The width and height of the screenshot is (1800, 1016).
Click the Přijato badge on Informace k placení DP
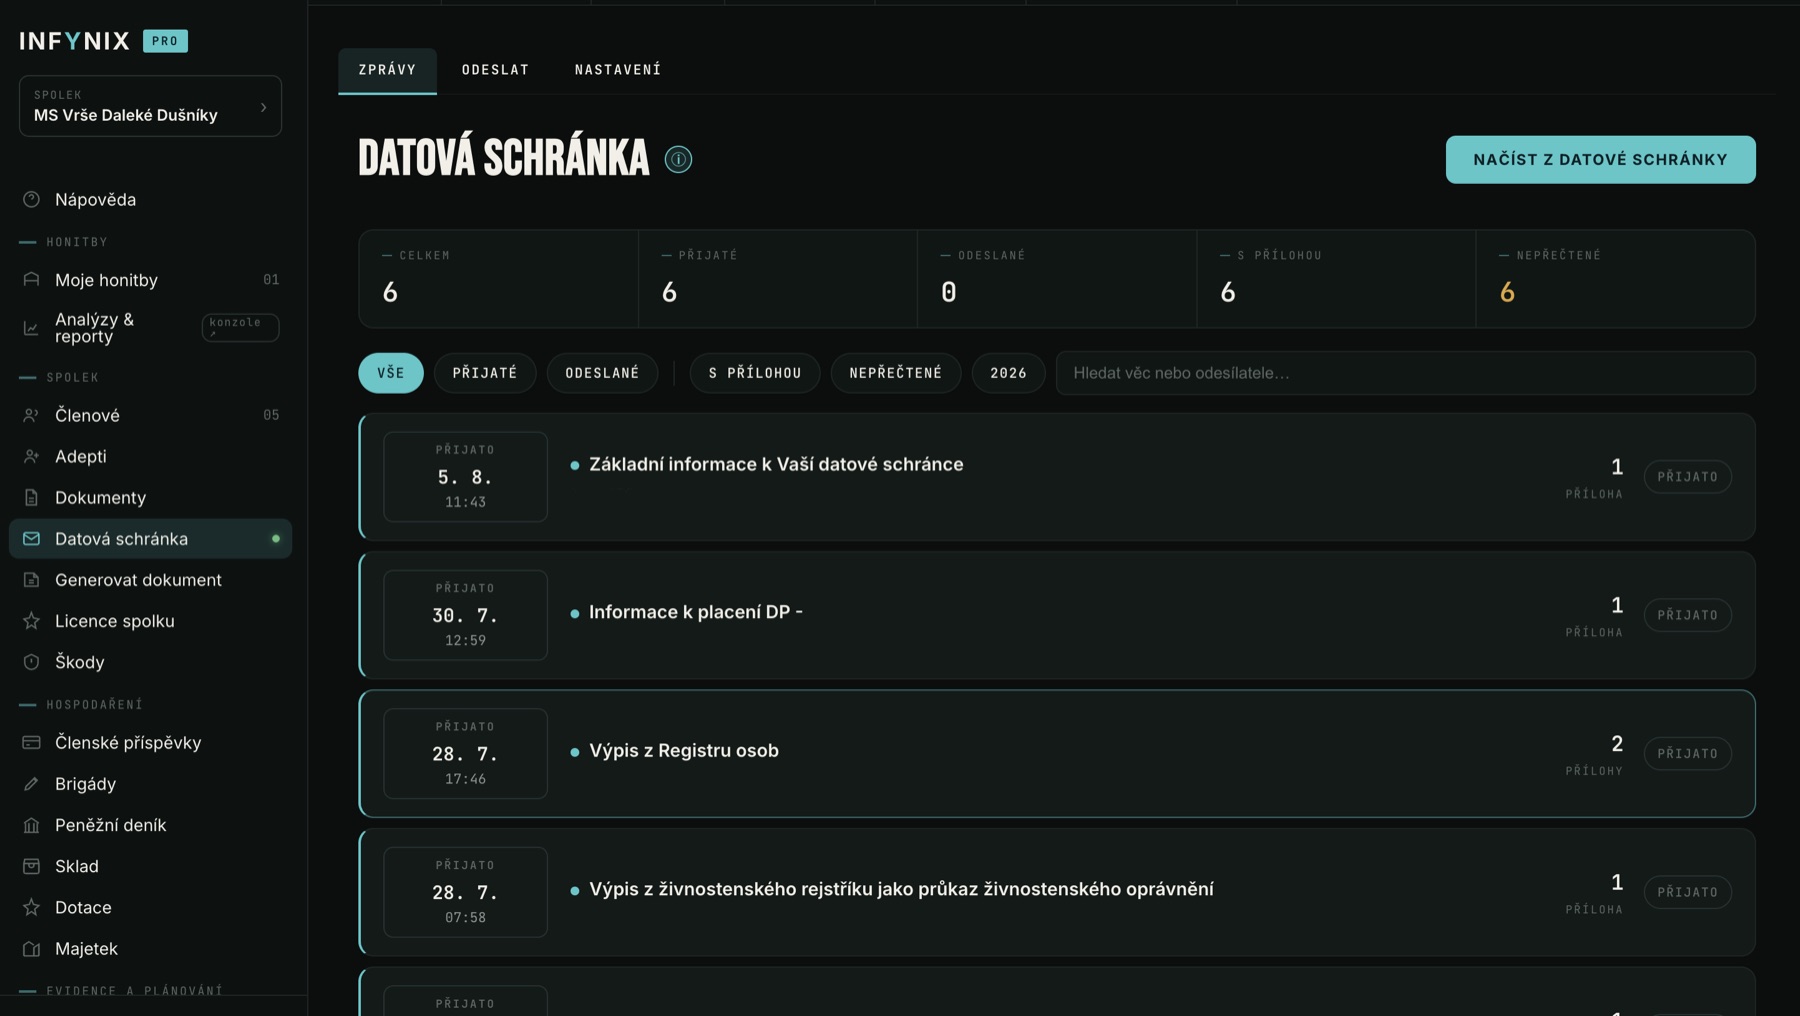[x=1688, y=615]
